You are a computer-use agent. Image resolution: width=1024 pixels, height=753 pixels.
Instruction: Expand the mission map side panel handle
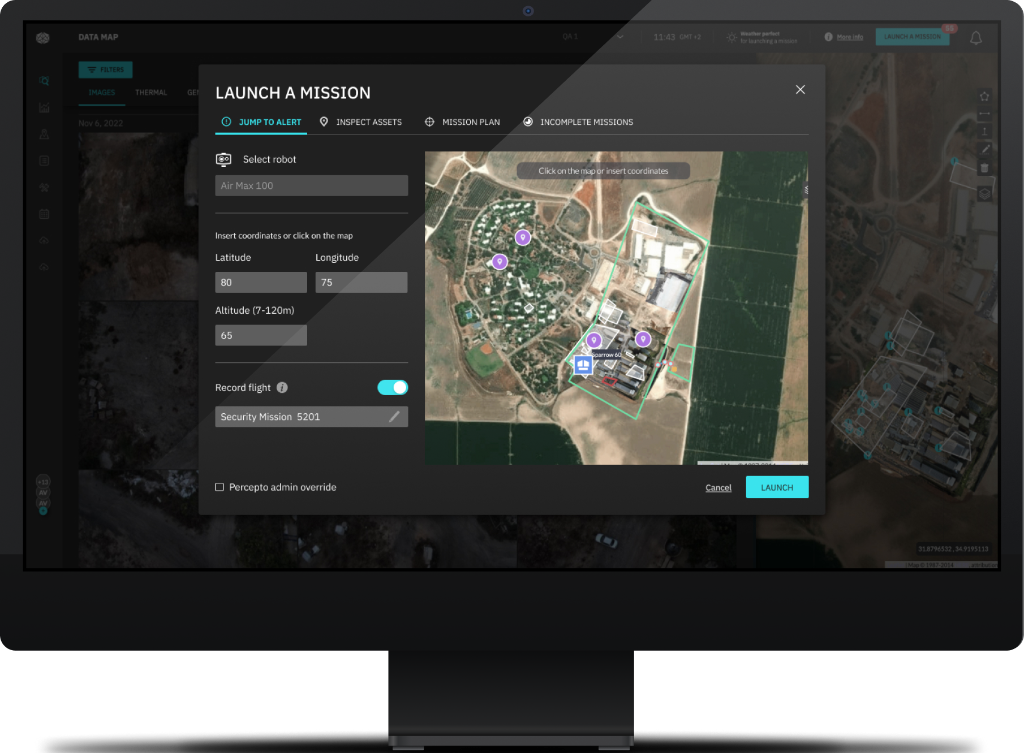(x=805, y=190)
